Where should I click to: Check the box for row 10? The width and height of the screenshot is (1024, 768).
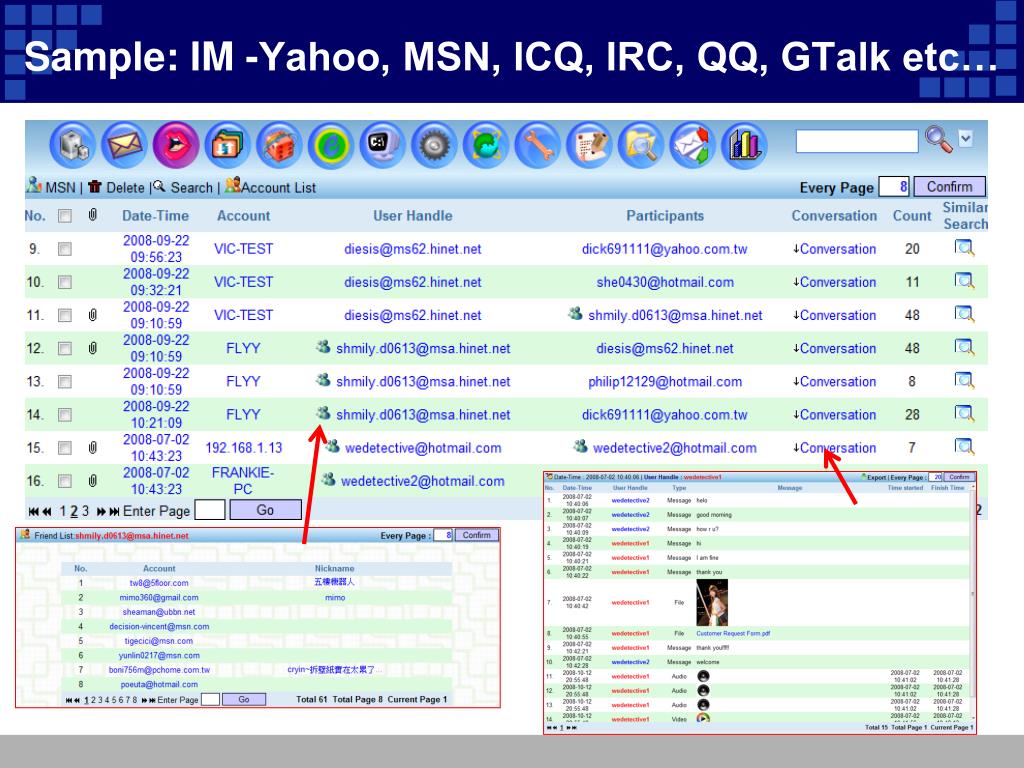(x=65, y=282)
